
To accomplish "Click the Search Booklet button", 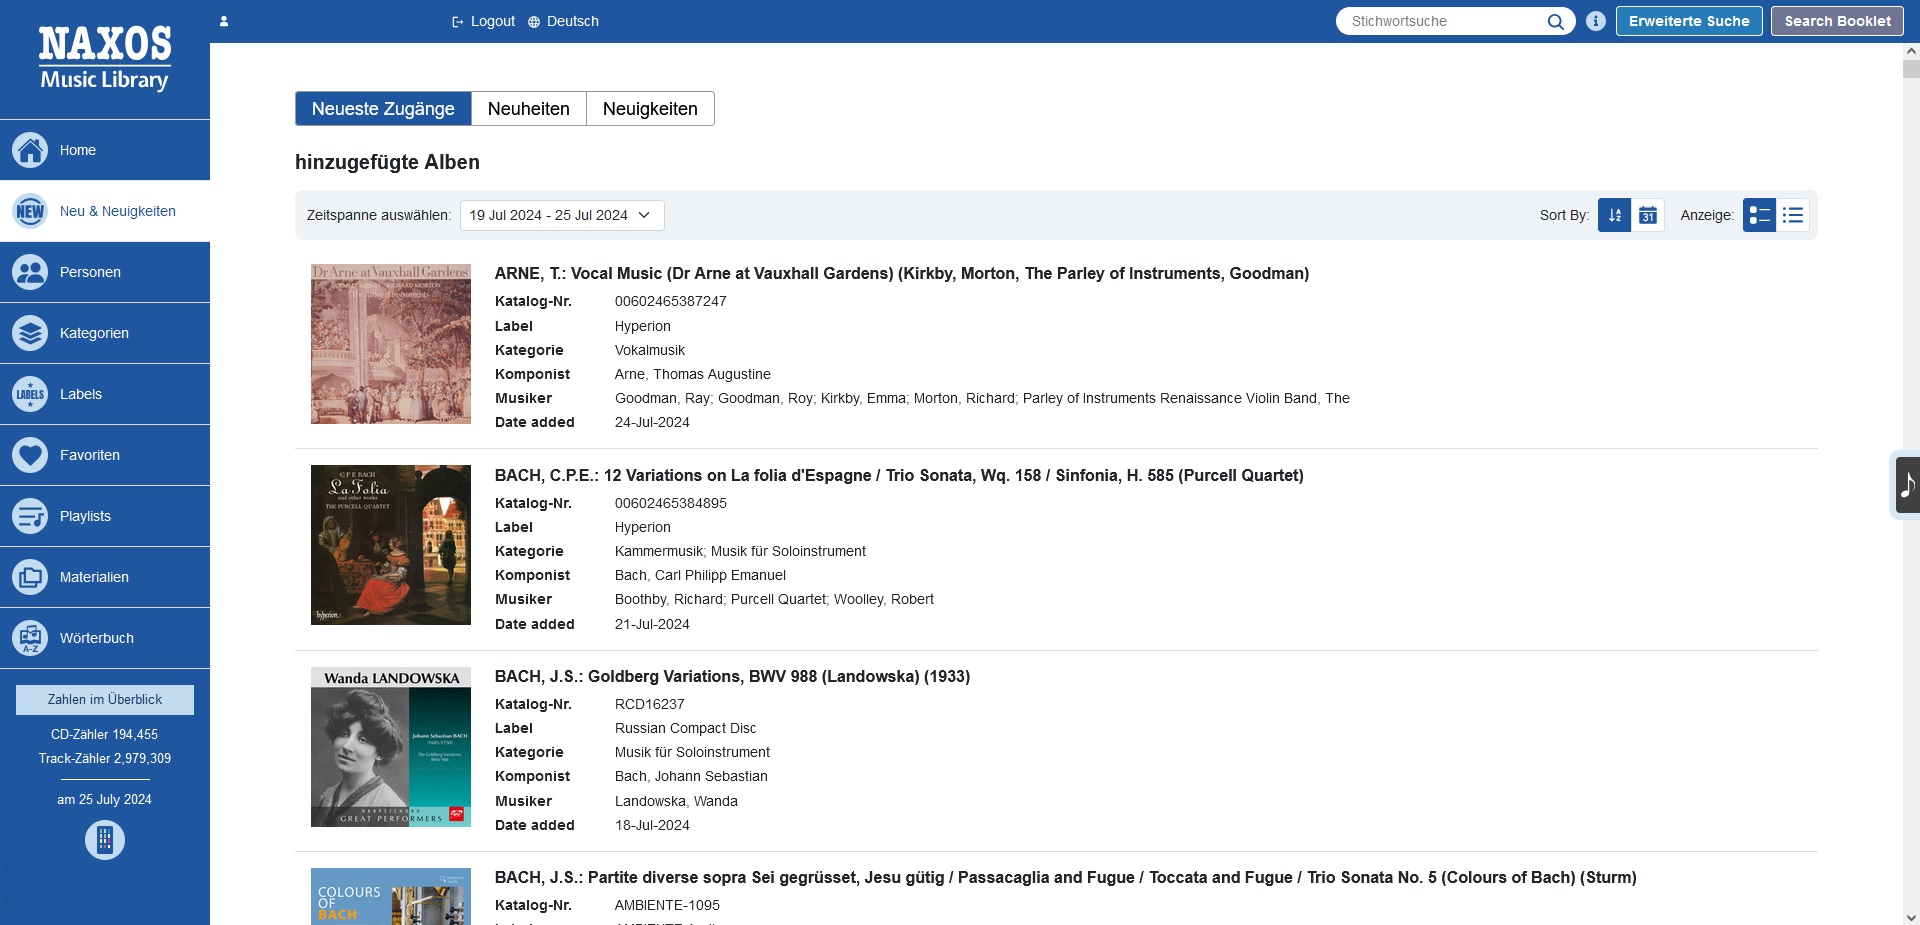I will coord(1837,21).
